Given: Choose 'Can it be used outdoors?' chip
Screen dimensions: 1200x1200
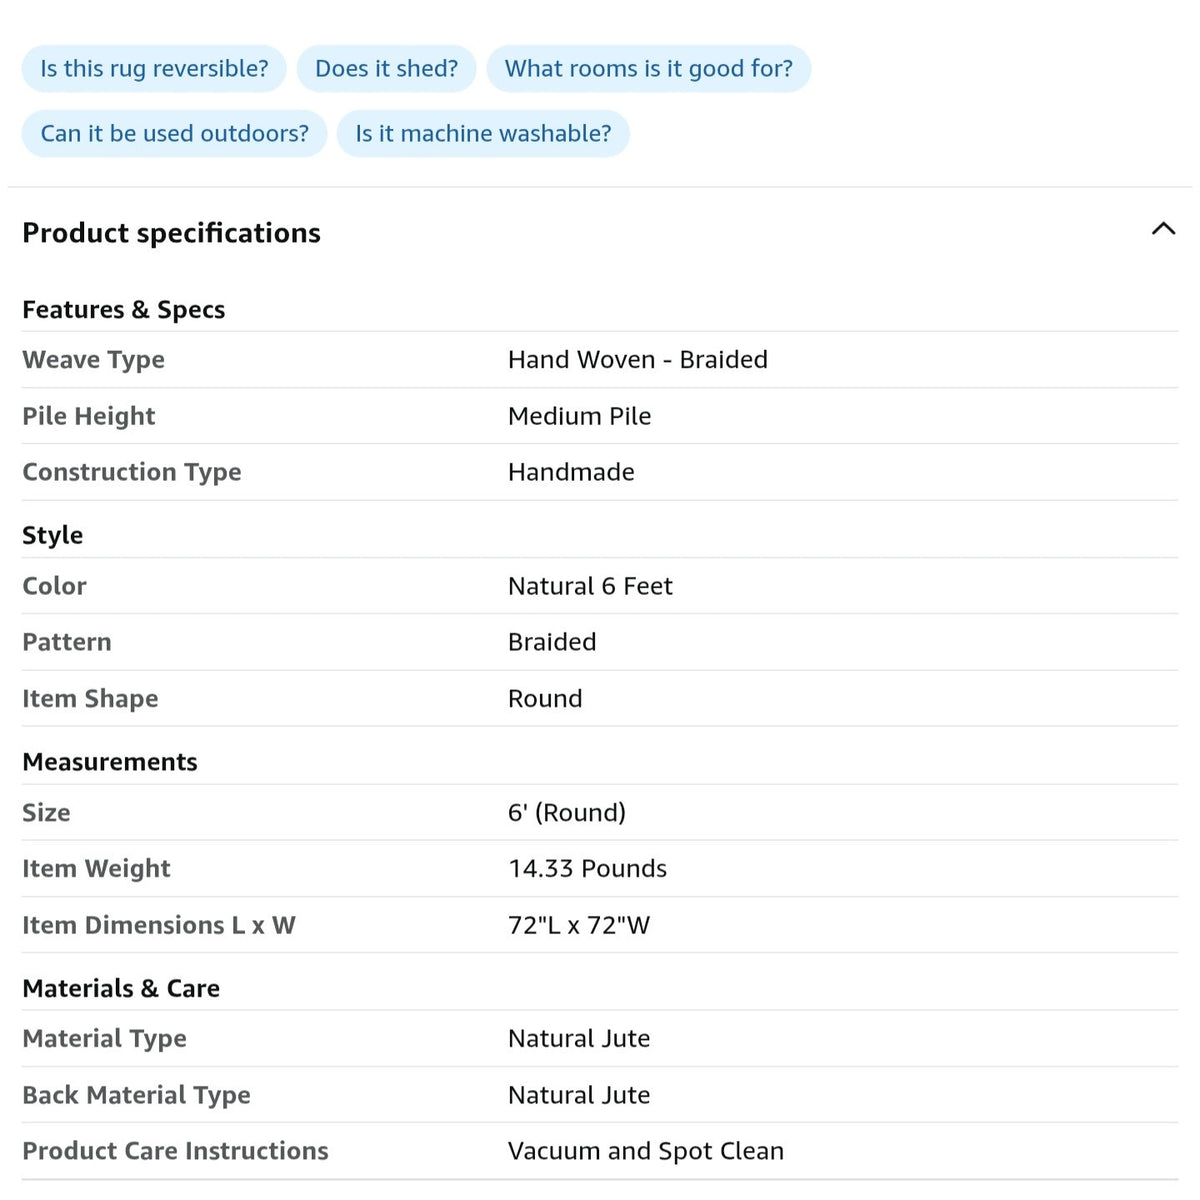Looking at the screenshot, I should click(174, 133).
